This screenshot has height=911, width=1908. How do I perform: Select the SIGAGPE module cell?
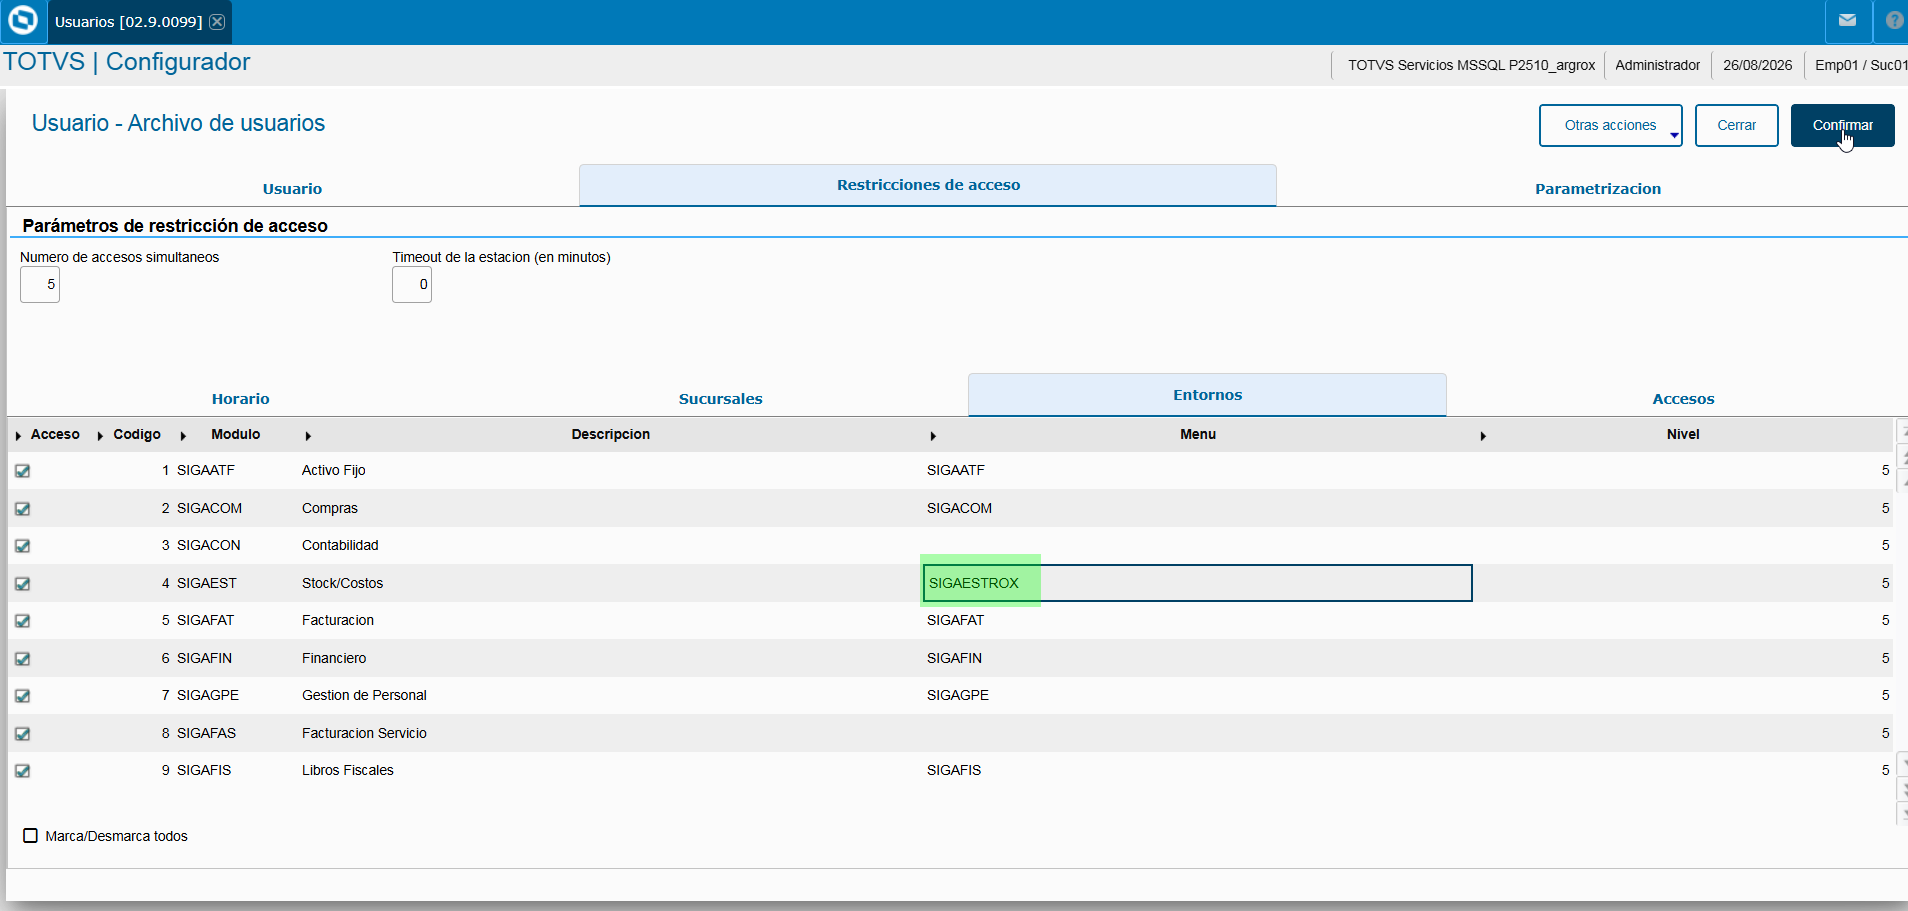tap(208, 695)
